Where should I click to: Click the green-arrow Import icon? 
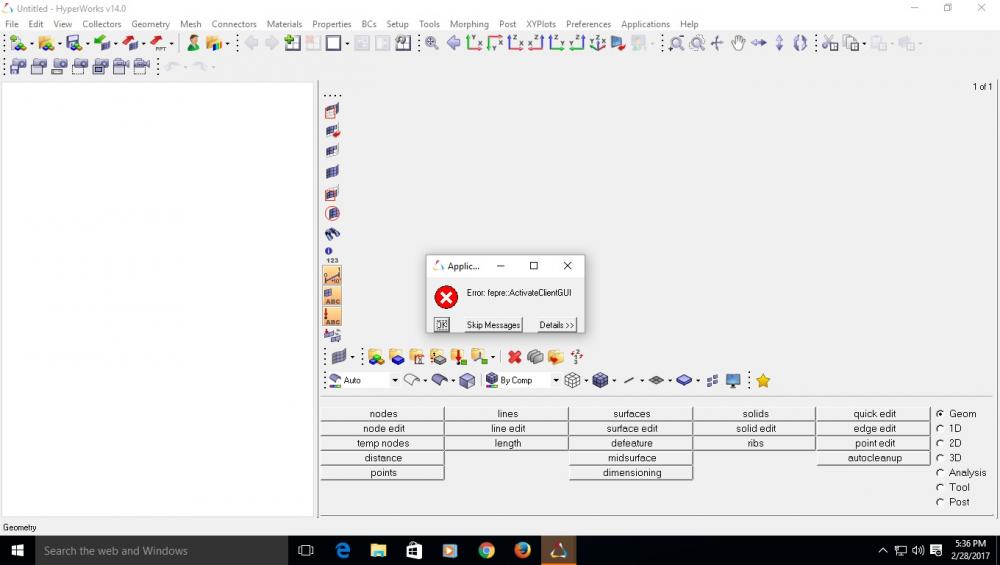(101, 43)
